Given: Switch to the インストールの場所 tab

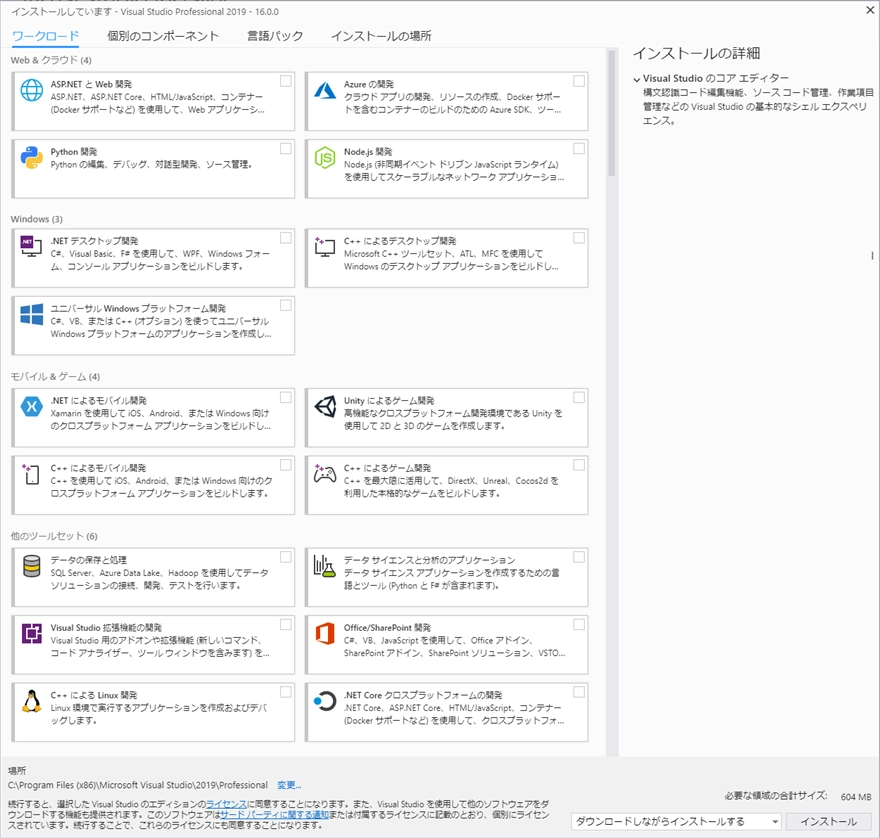Looking at the screenshot, I should [x=381, y=36].
